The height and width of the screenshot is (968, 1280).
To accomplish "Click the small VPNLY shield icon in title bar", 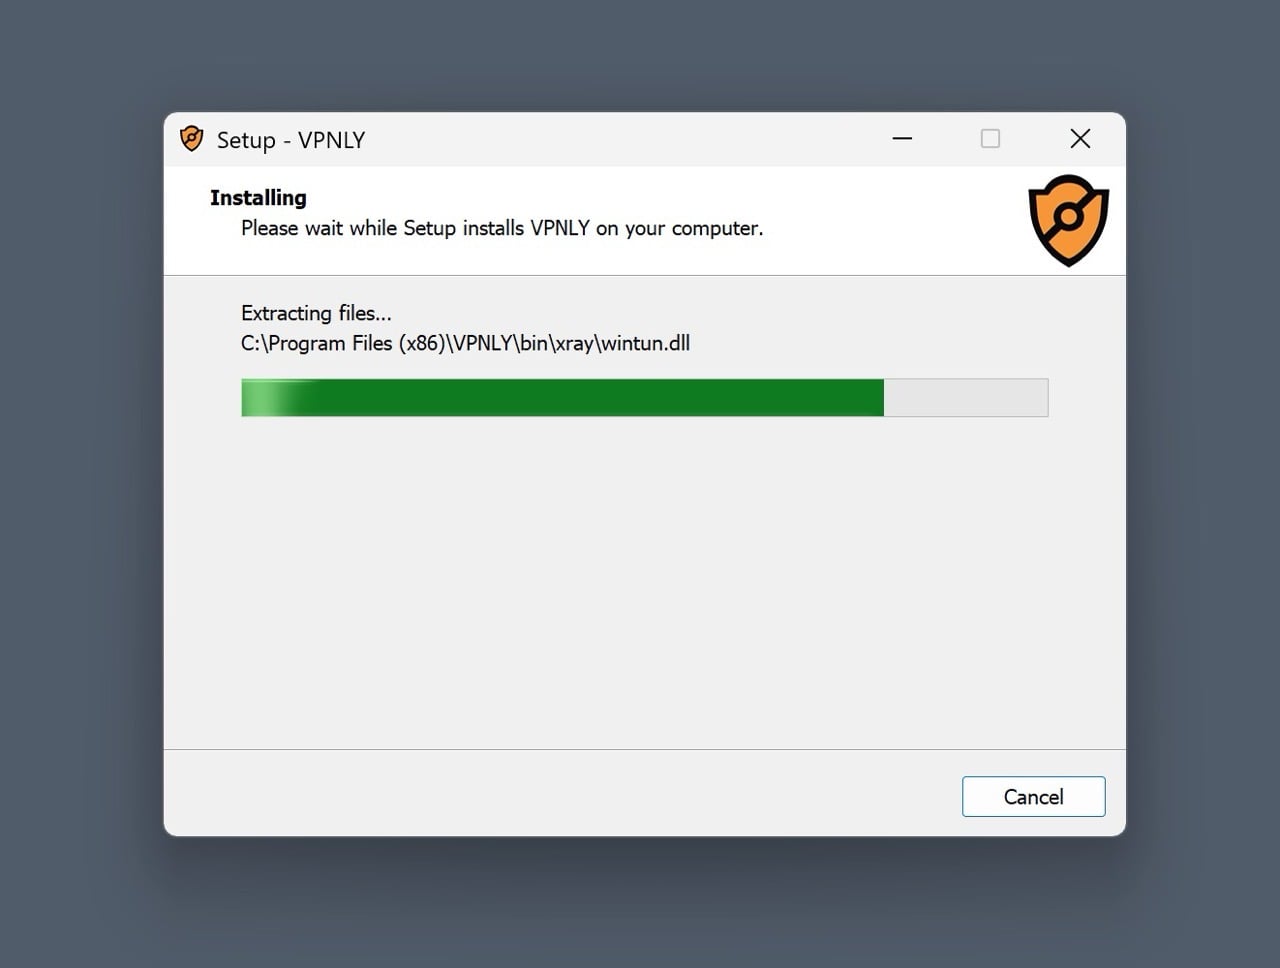I will point(191,139).
